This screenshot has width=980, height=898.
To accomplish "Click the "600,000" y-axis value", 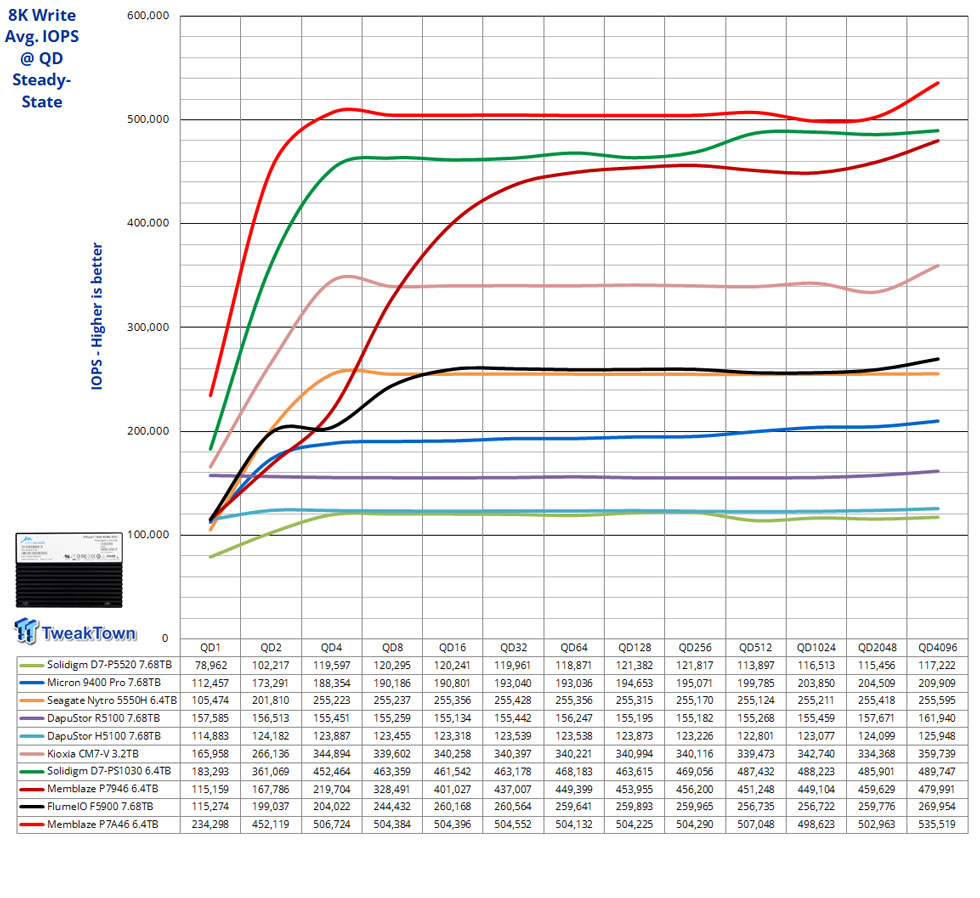I will [x=148, y=16].
